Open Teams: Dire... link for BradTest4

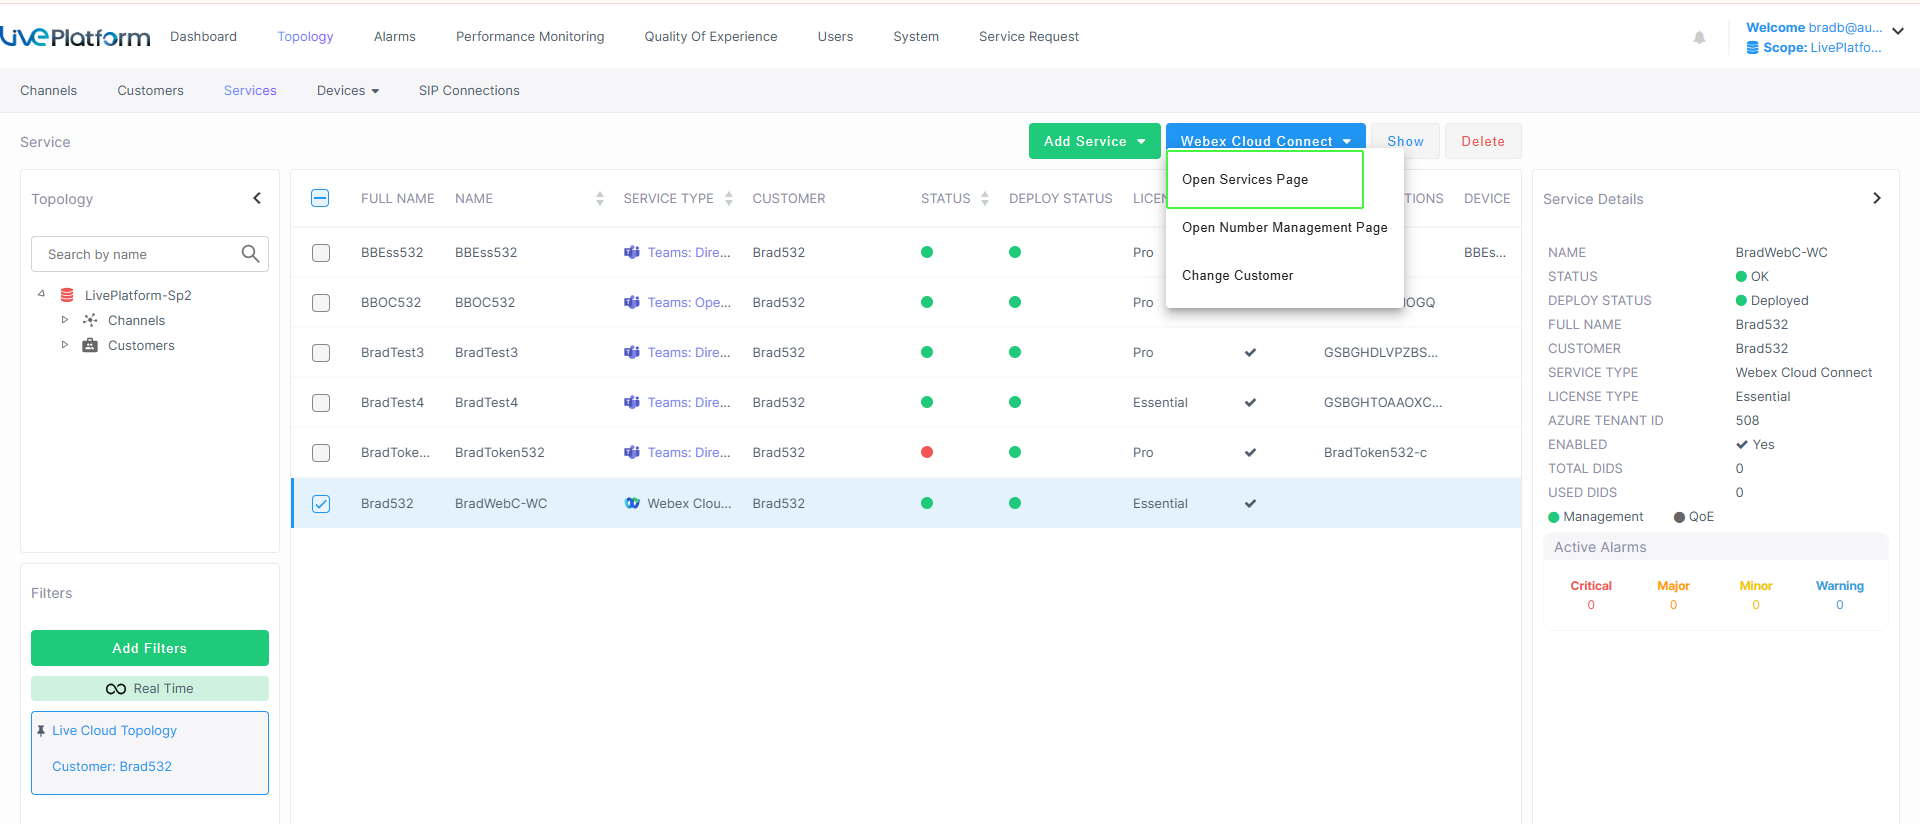[x=689, y=402]
